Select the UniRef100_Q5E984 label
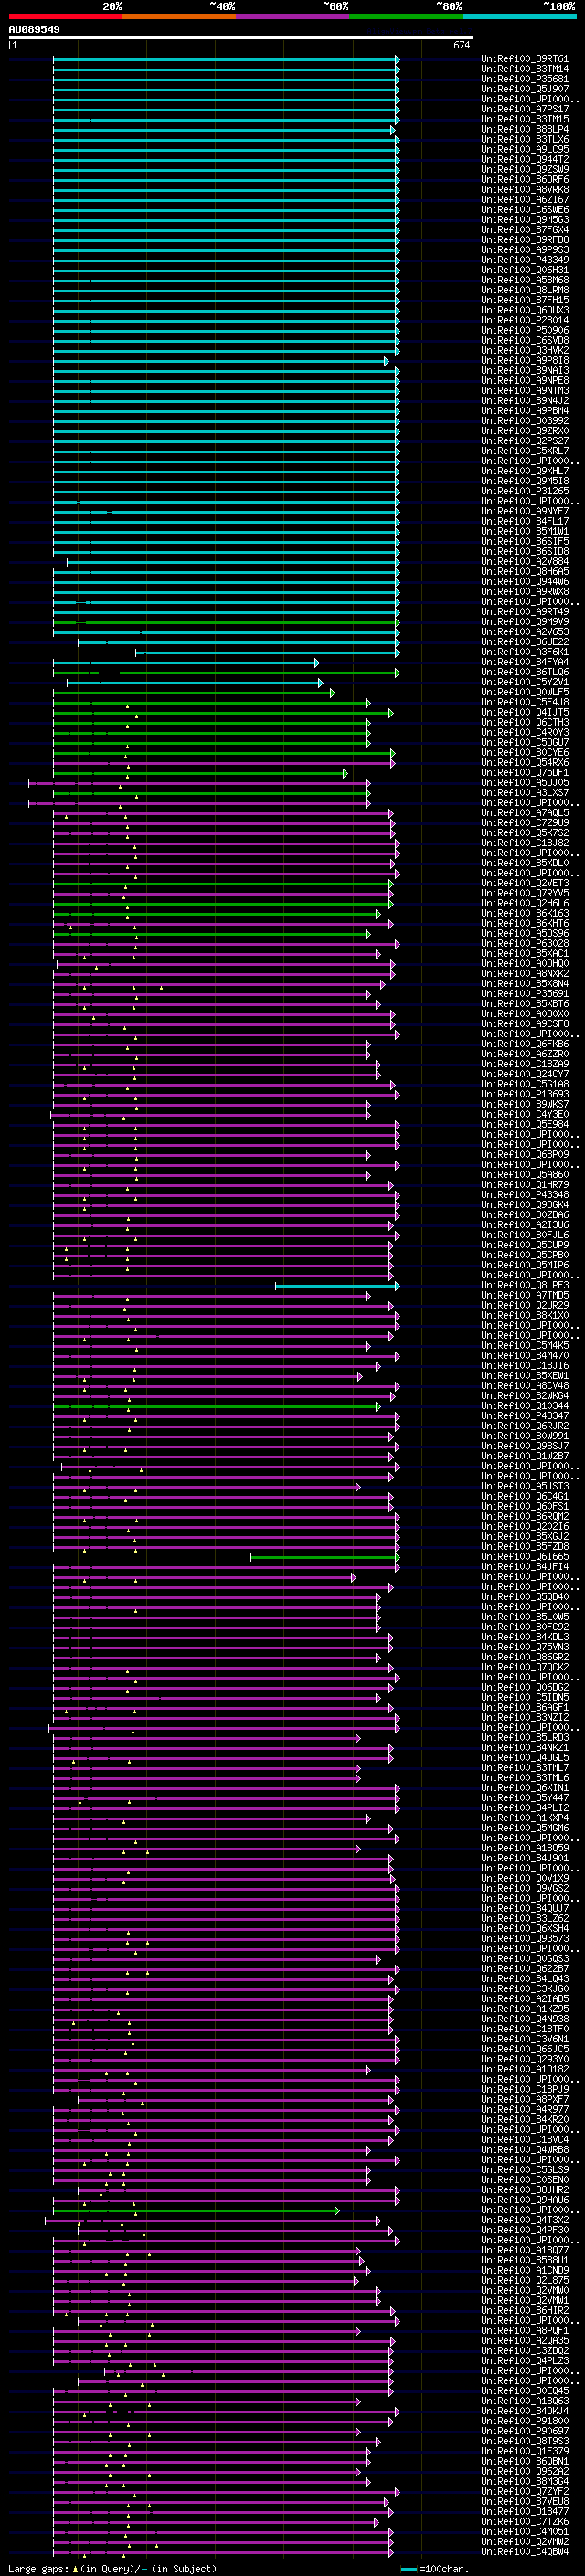This screenshot has width=585, height=2576. point(524,1124)
